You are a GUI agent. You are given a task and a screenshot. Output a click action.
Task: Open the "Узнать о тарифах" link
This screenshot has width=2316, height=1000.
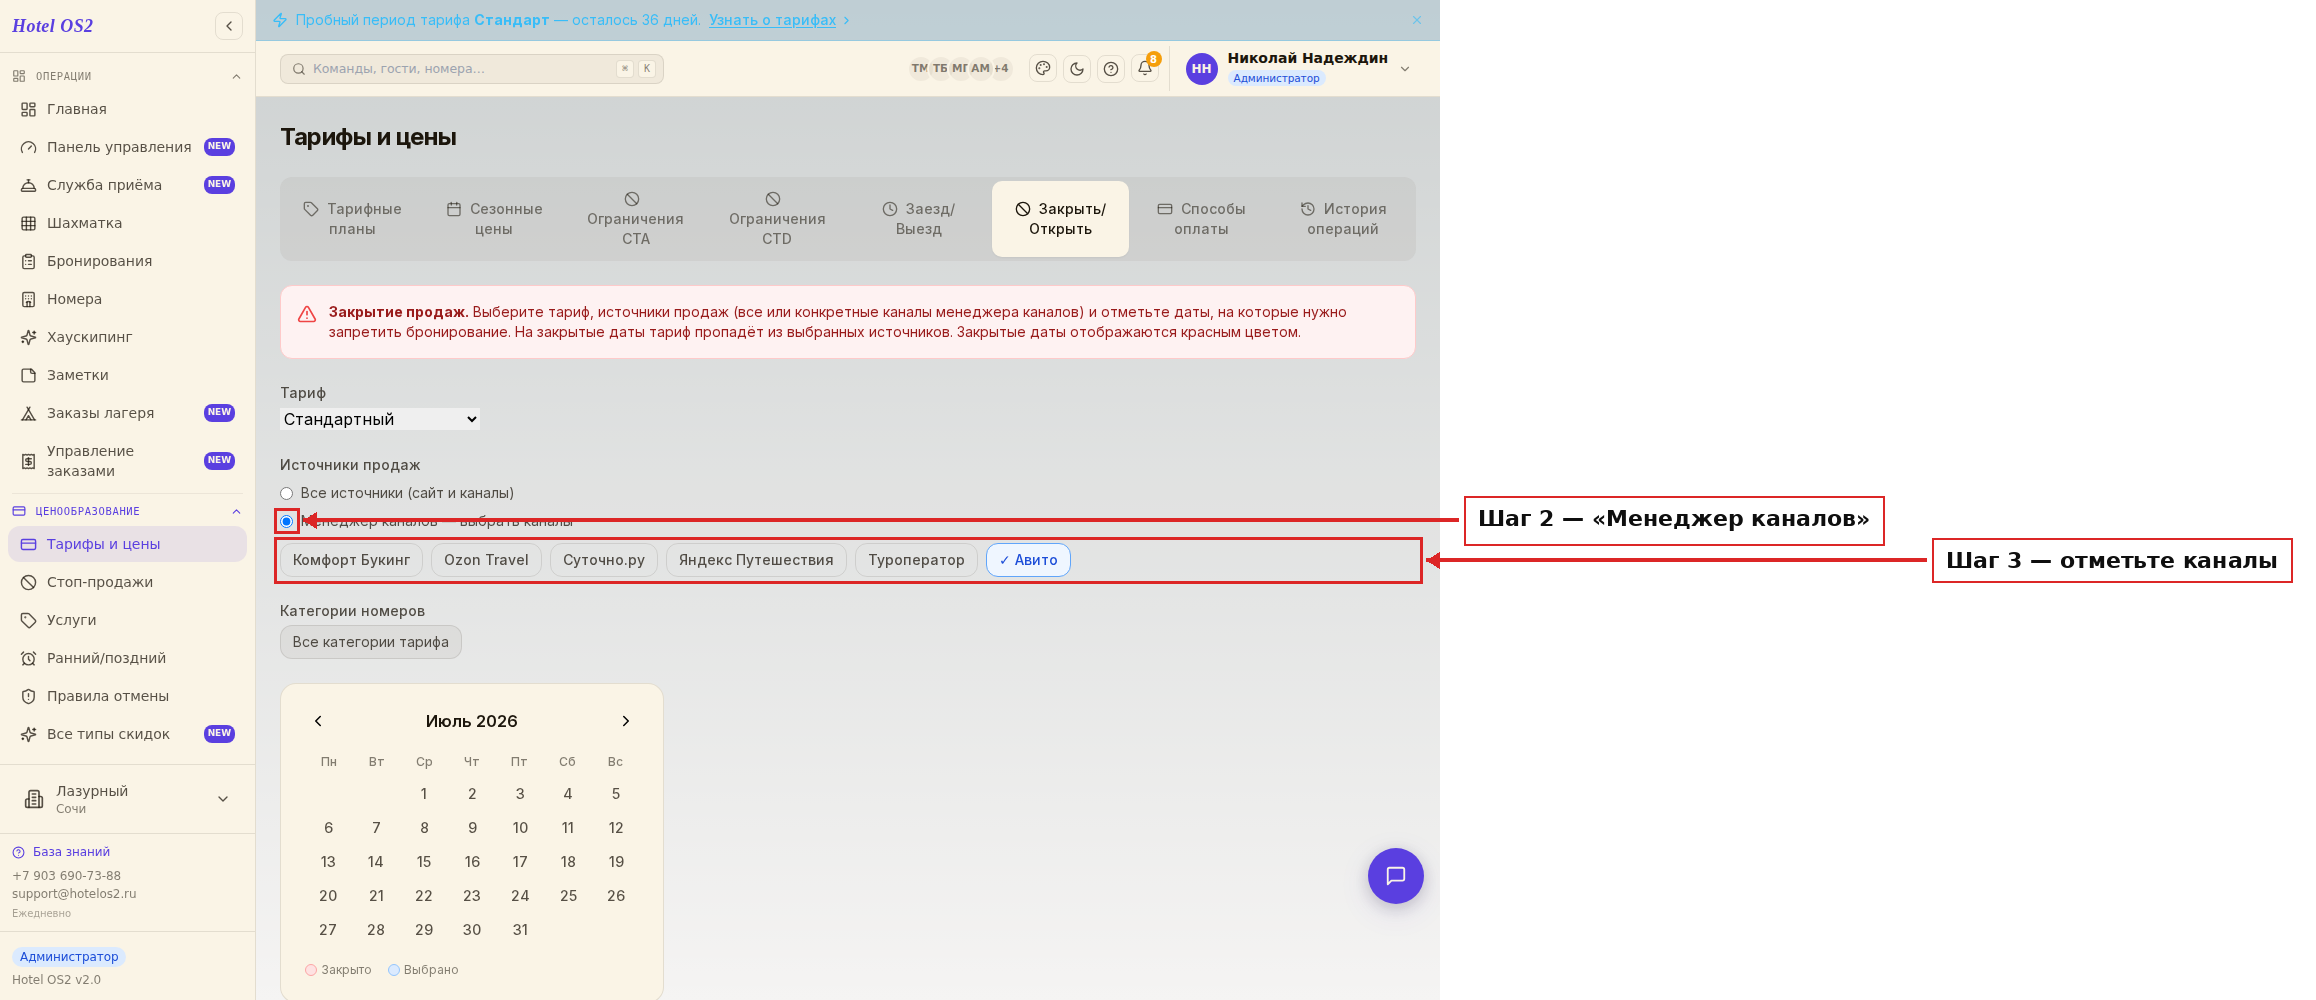(x=773, y=20)
